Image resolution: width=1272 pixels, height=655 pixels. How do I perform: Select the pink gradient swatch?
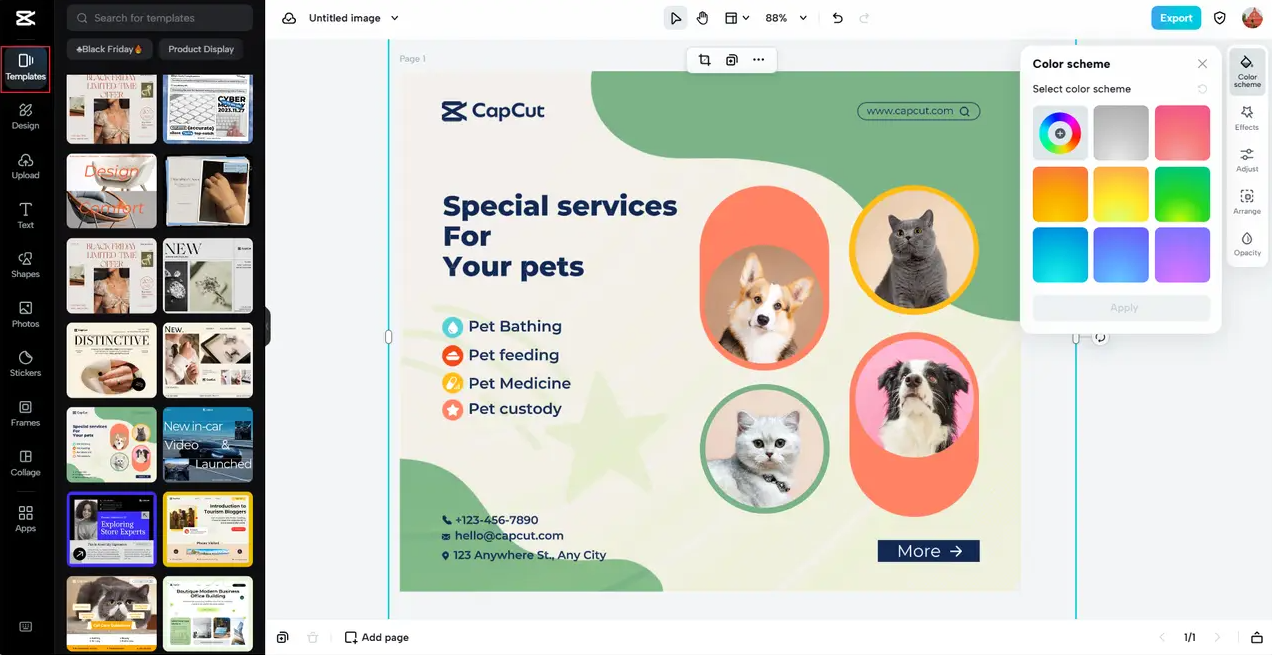click(1182, 133)
